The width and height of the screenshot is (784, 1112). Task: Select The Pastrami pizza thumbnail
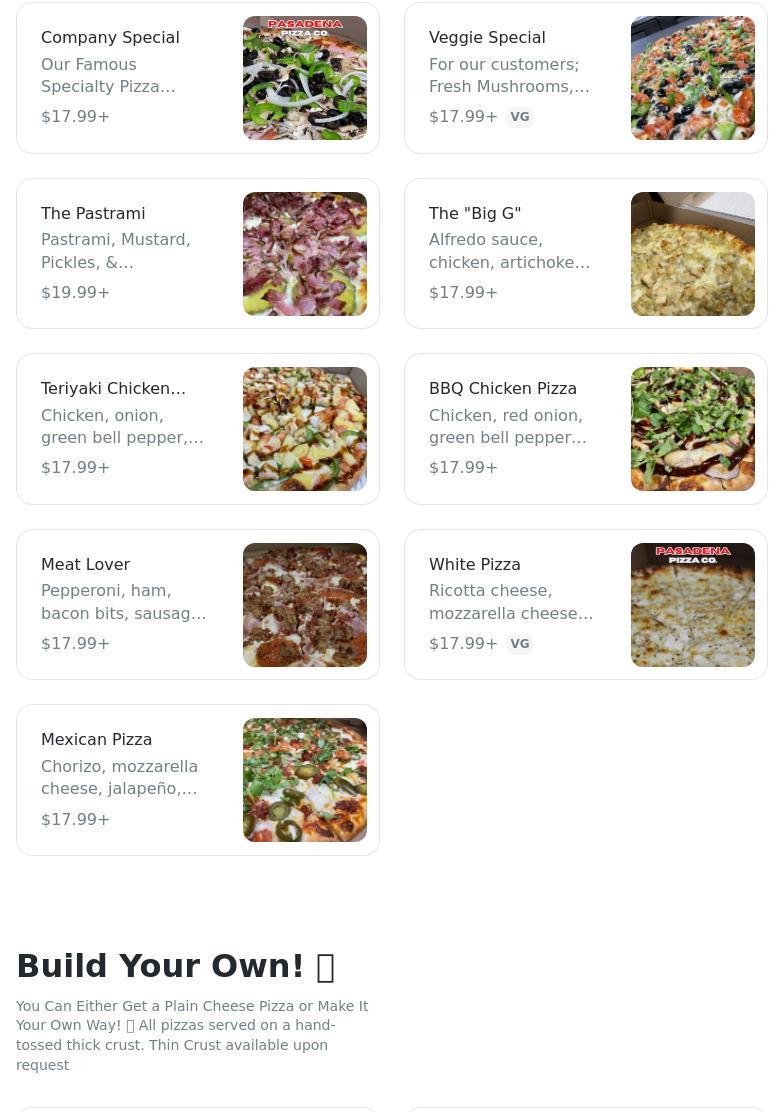point(305,254)
